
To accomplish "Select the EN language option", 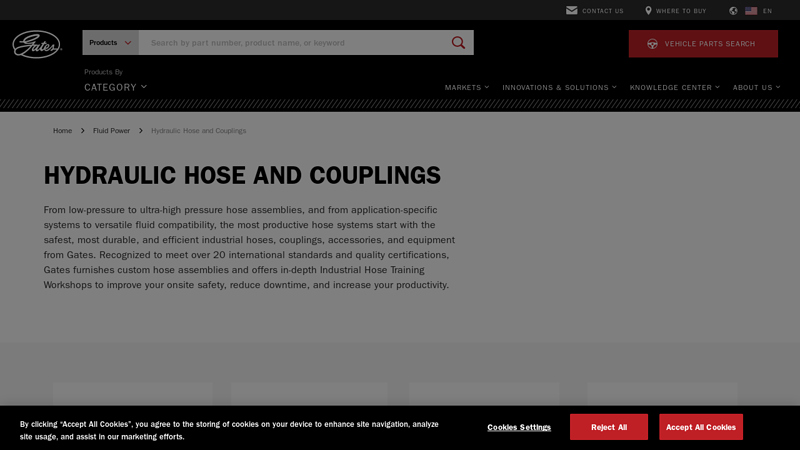I will pos(767,11).
